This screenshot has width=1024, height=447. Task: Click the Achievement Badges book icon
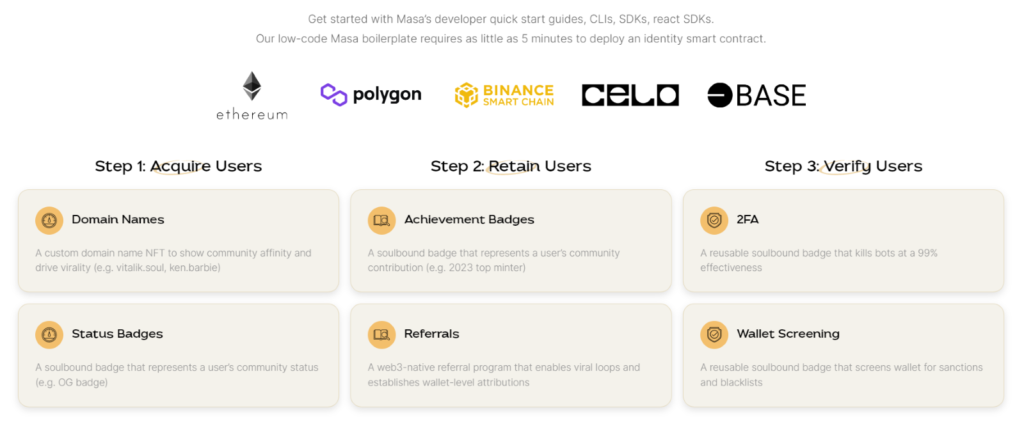[381, 220]
